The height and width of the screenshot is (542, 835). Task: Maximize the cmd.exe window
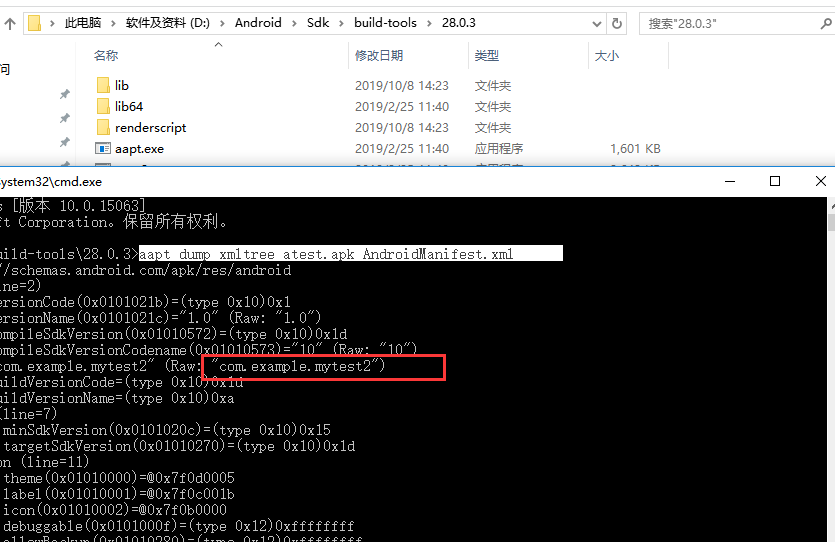[x=775, y=182]
